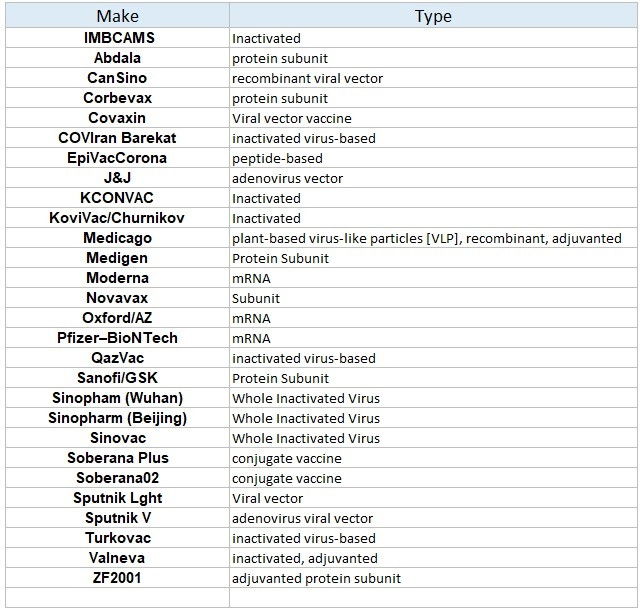The width and height of the screenshot is (644, 612).
Task: Click the Make column header
Action: click(x=117, y=16)
